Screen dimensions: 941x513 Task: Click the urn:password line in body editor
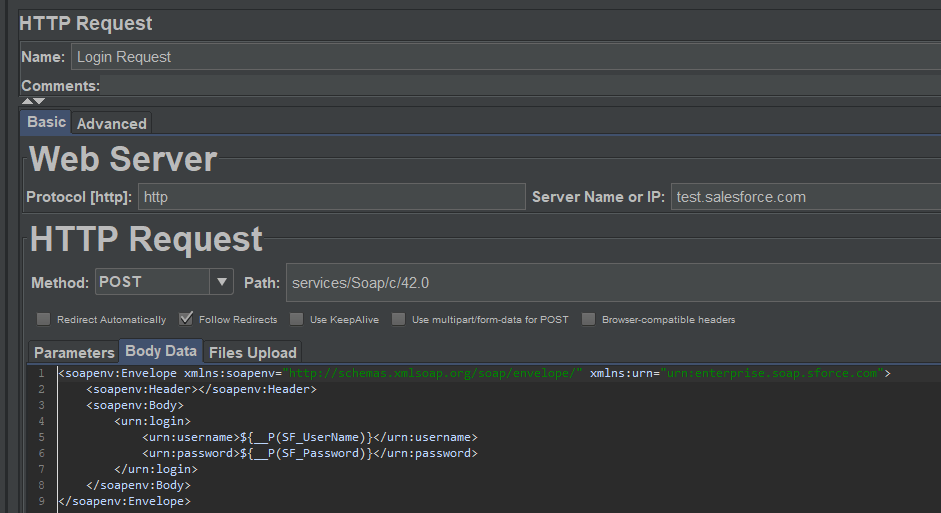(x=310, y=453)
